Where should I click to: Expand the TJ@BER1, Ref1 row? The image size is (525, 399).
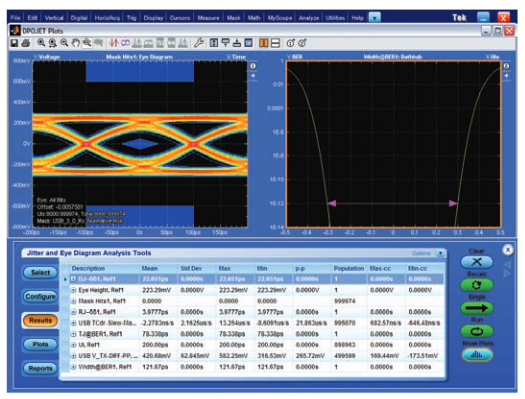click(x=73, y=334)
